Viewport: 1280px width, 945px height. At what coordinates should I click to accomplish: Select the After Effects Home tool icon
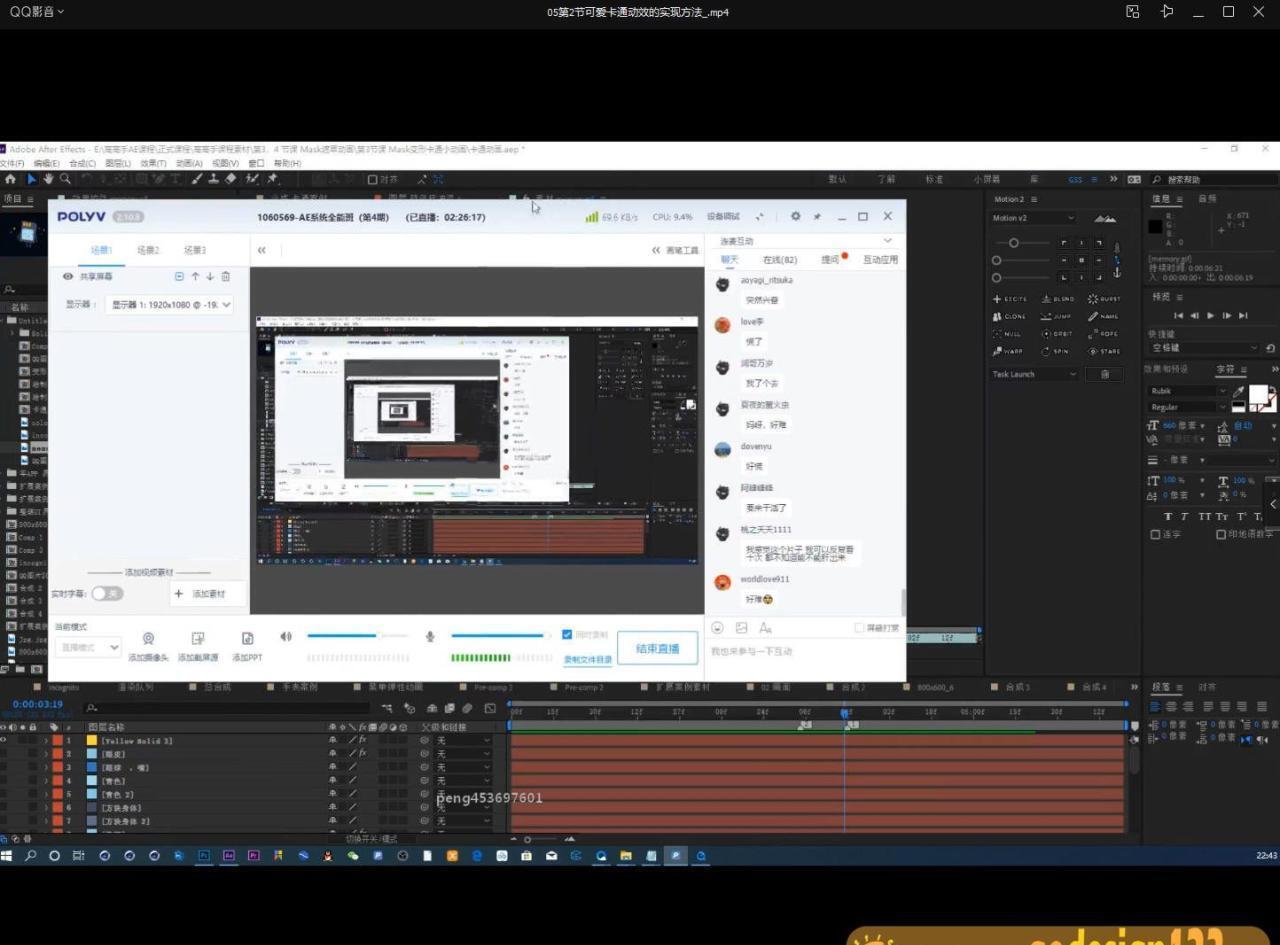click(11, 179)
